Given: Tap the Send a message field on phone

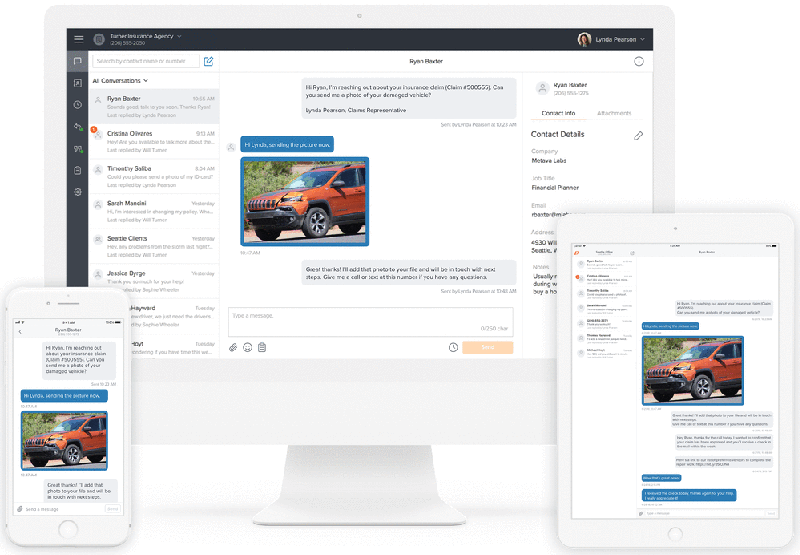Looking at the screenshot, I should pyautogui.click(x=64, y=509).
